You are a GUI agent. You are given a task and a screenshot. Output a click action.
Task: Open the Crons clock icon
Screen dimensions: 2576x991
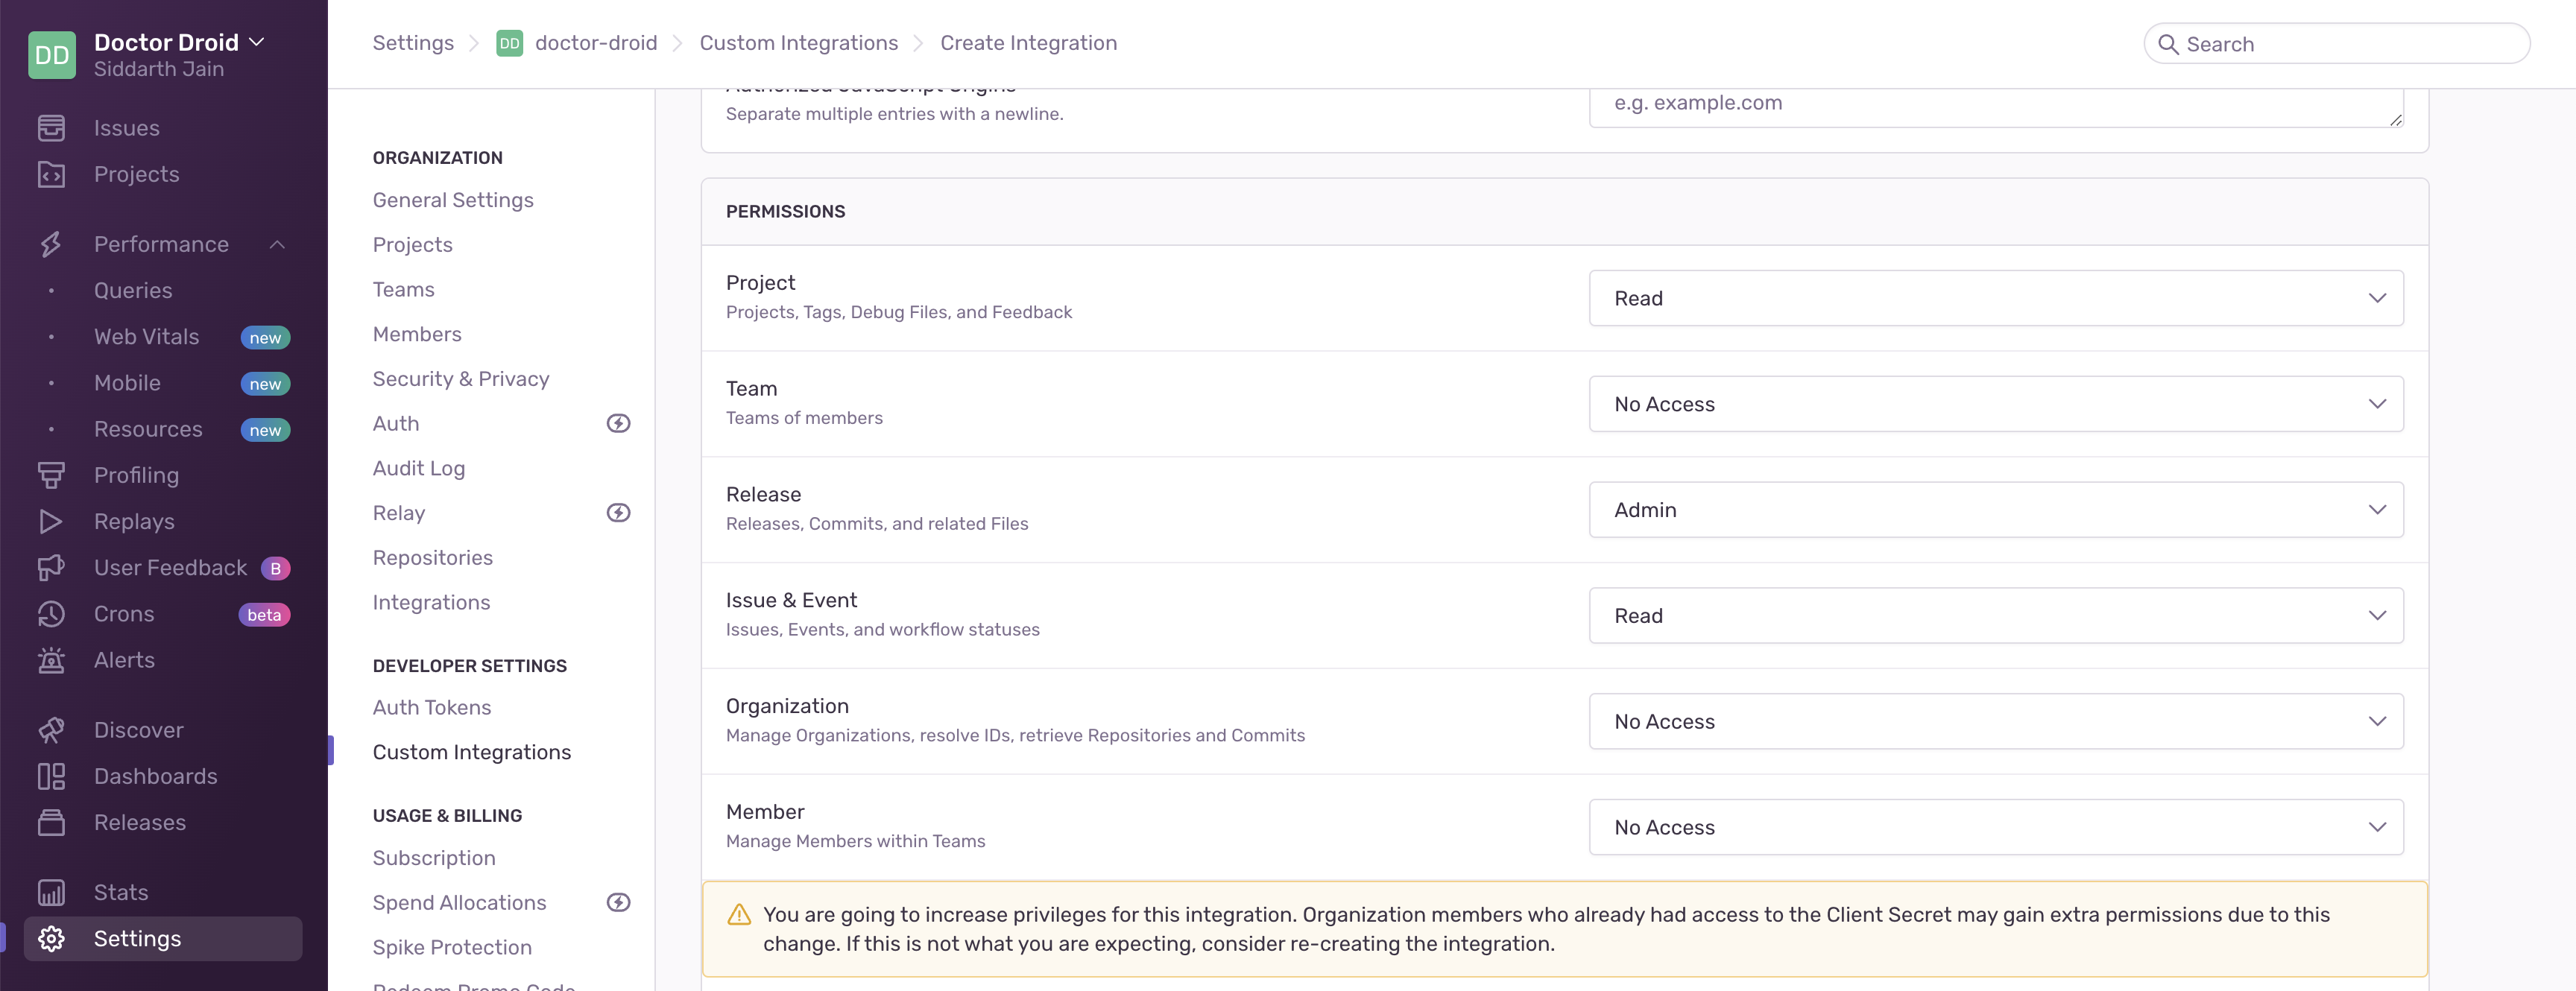point(51,614)
